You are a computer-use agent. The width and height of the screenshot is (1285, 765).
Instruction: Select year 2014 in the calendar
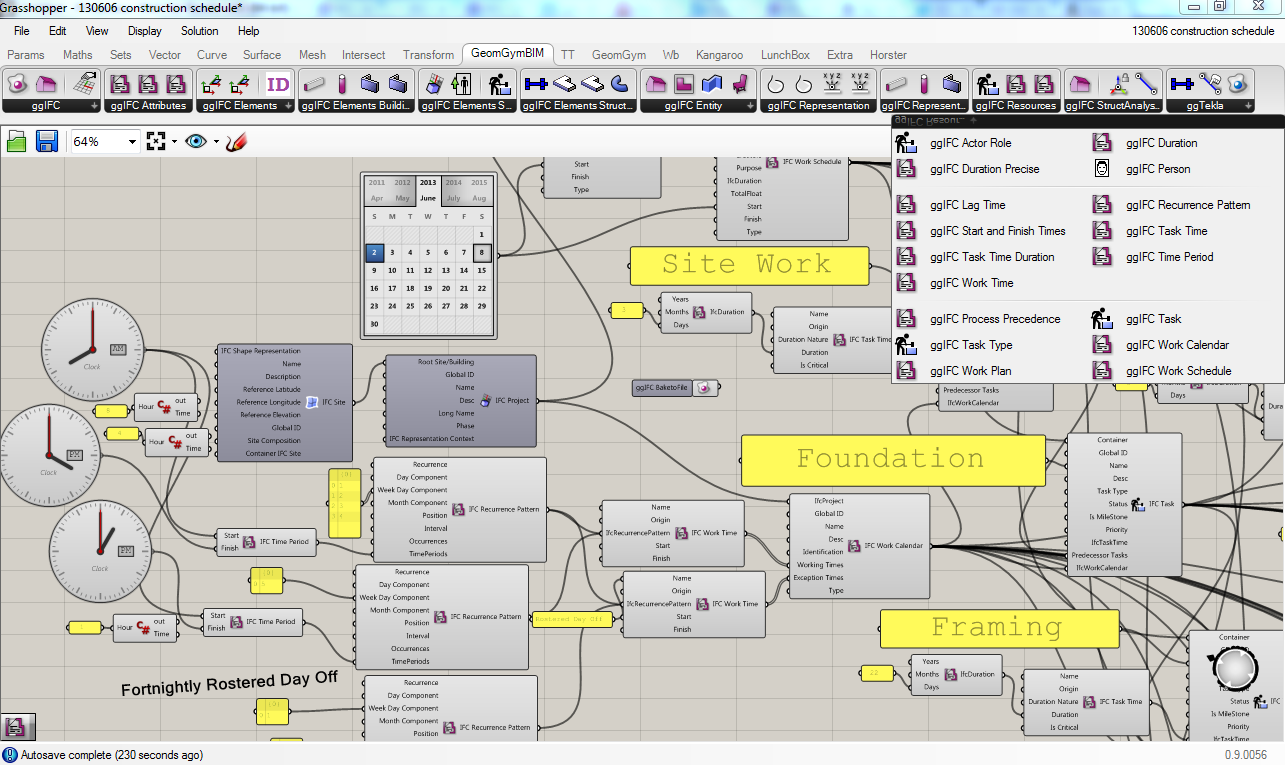tap(453, 183)
